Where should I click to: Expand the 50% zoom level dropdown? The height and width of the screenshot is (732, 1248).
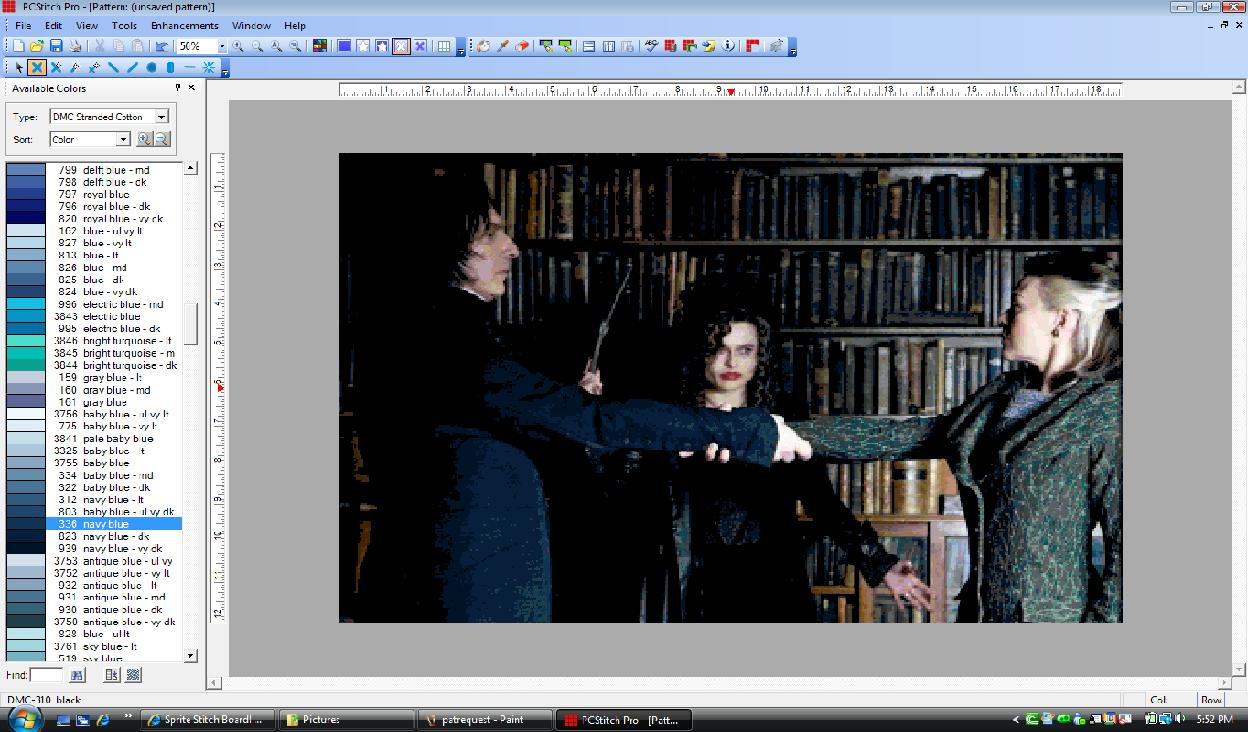pos(222,46)
